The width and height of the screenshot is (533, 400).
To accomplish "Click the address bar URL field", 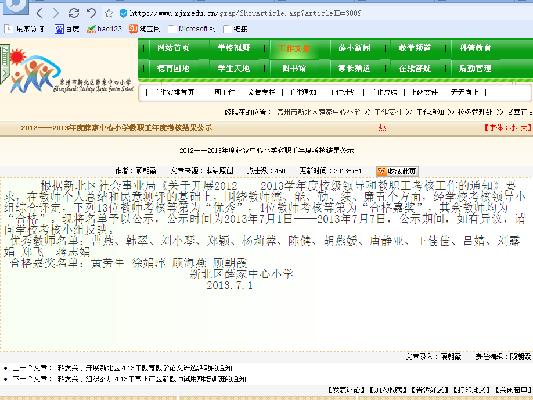I will click(245, 13).
